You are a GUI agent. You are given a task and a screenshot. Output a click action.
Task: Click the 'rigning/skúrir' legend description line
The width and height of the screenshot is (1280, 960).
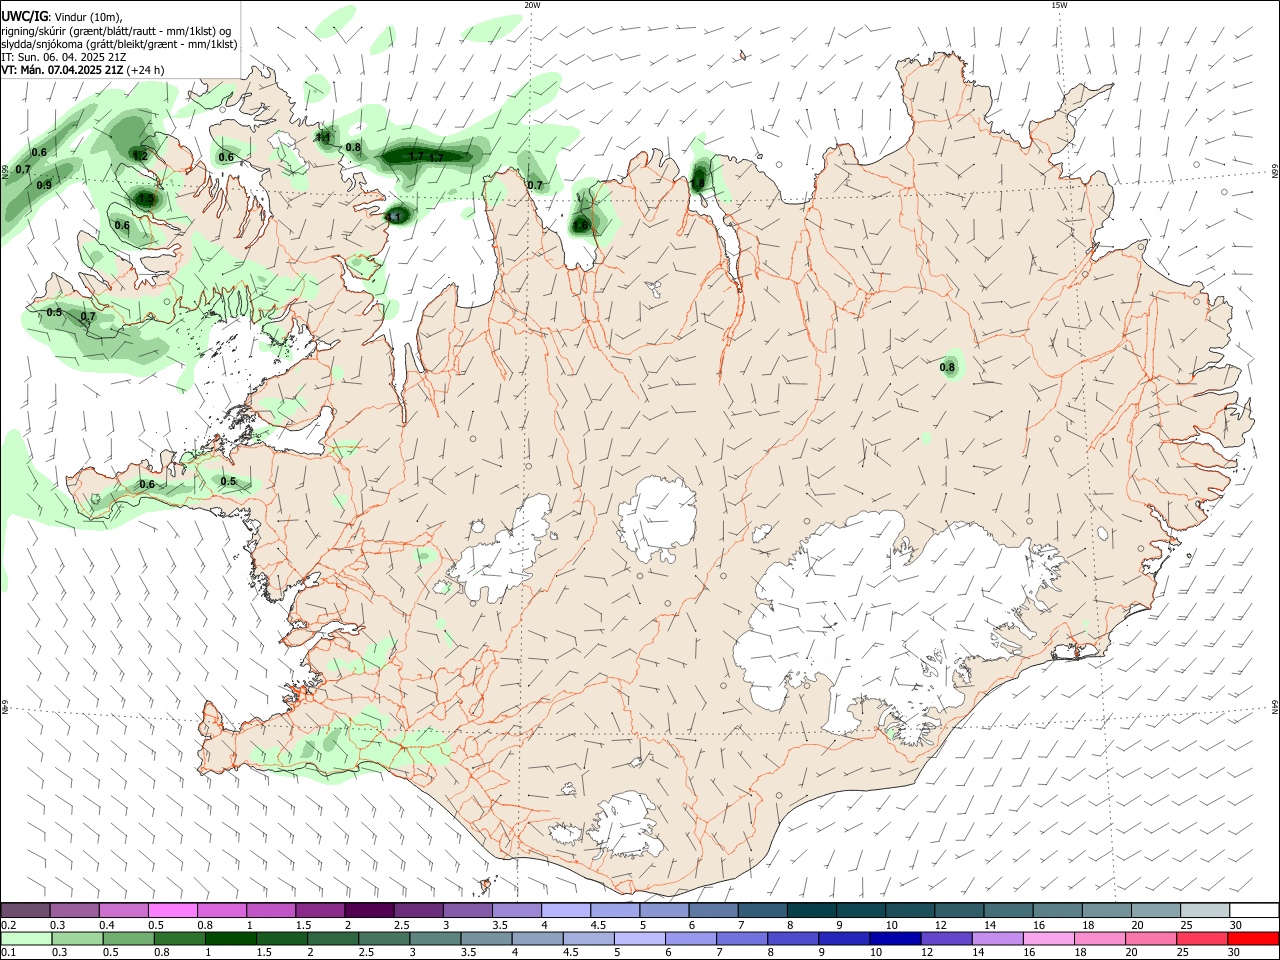coord(116,31)
